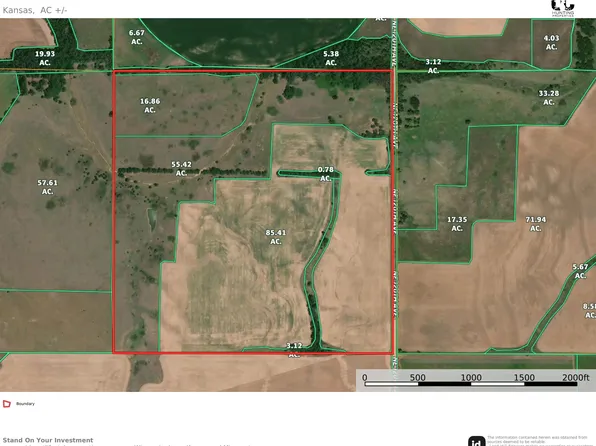The height and width of the screenshot is (446, 596).
Task: Click the '33.28 AC.' parcel label
Action: pos(548,98)
